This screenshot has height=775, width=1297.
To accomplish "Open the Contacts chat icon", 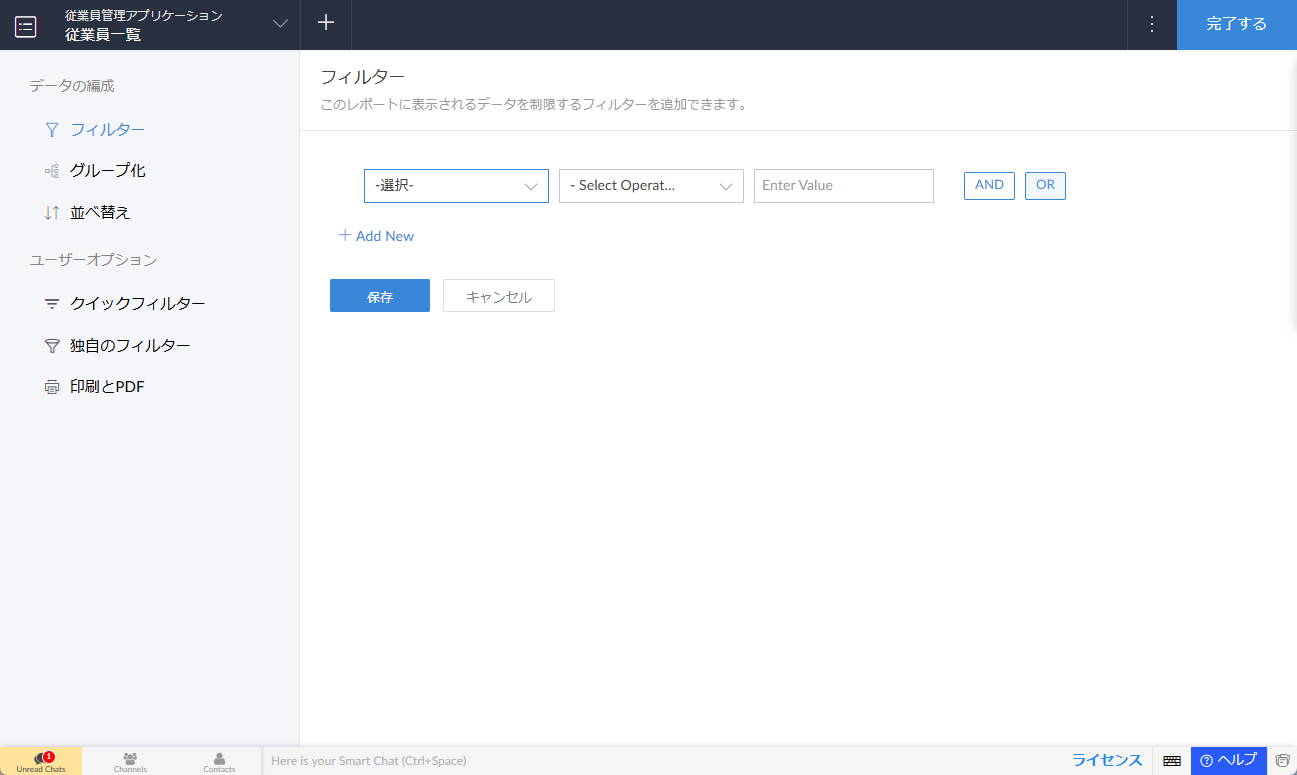I will point(219,762).
